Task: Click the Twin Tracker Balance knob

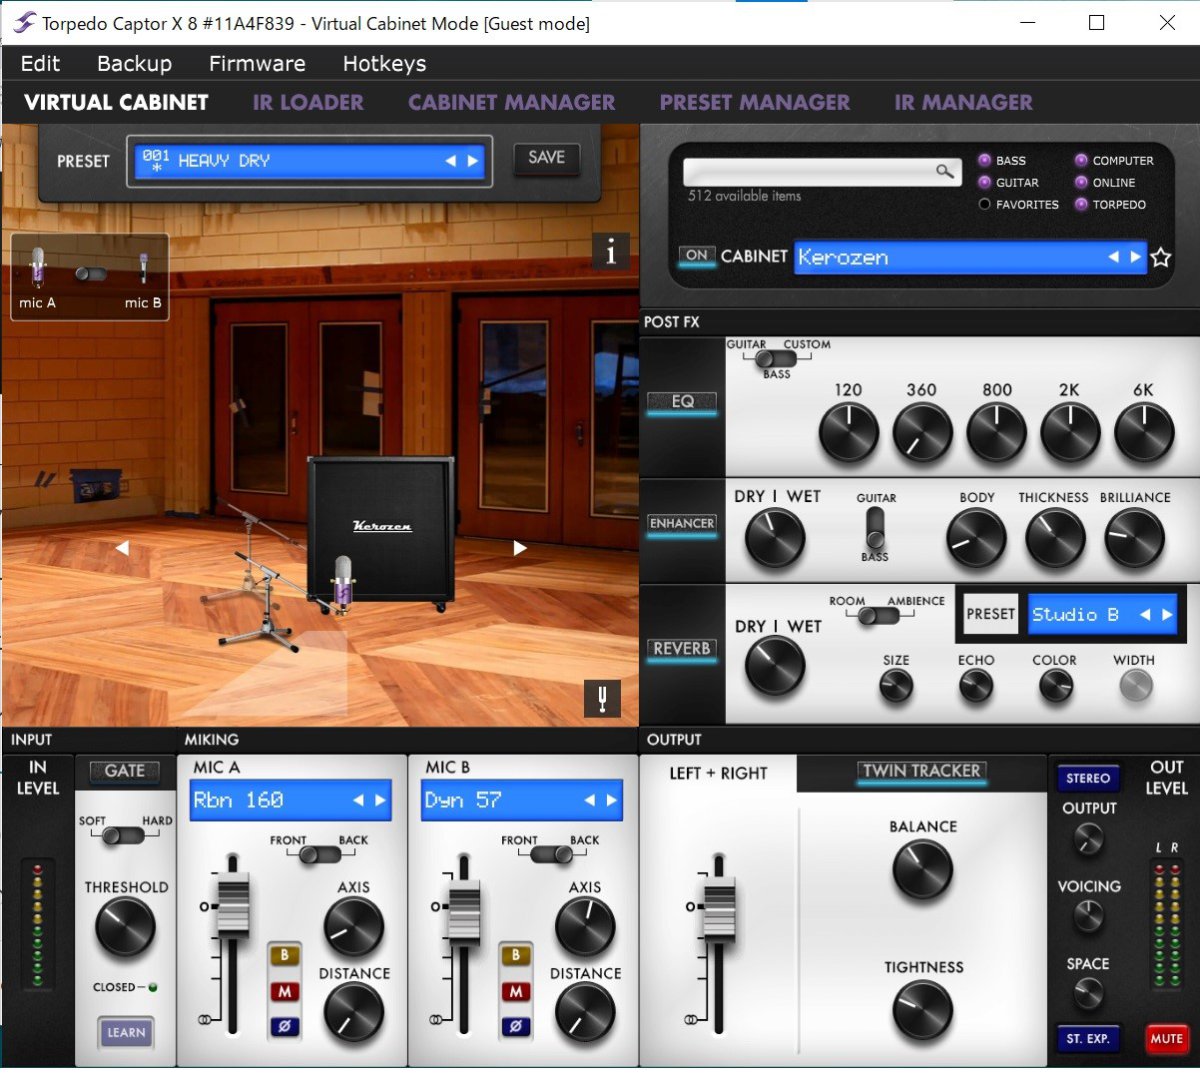Action: 922,869
